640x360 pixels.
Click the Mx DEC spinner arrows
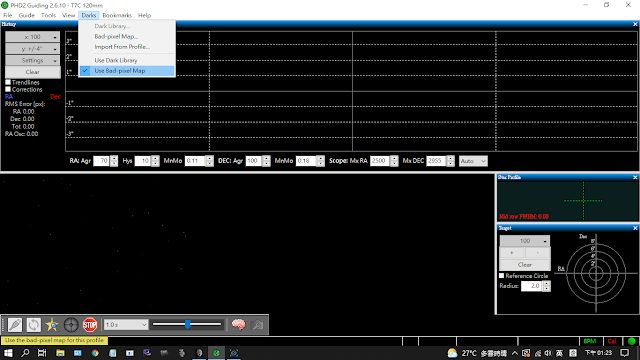pyautogui.click(x=451, y=161)
